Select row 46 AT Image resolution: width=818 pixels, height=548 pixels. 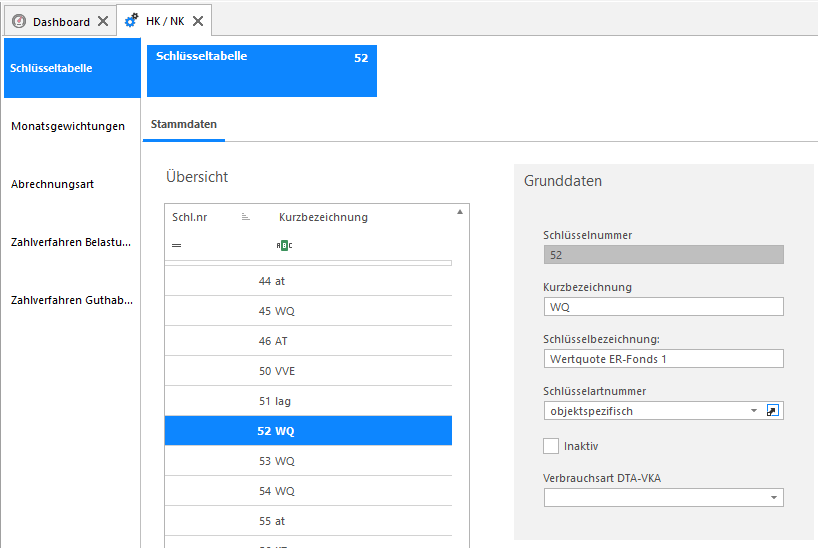pyautogui.click(x=308, y=341)
